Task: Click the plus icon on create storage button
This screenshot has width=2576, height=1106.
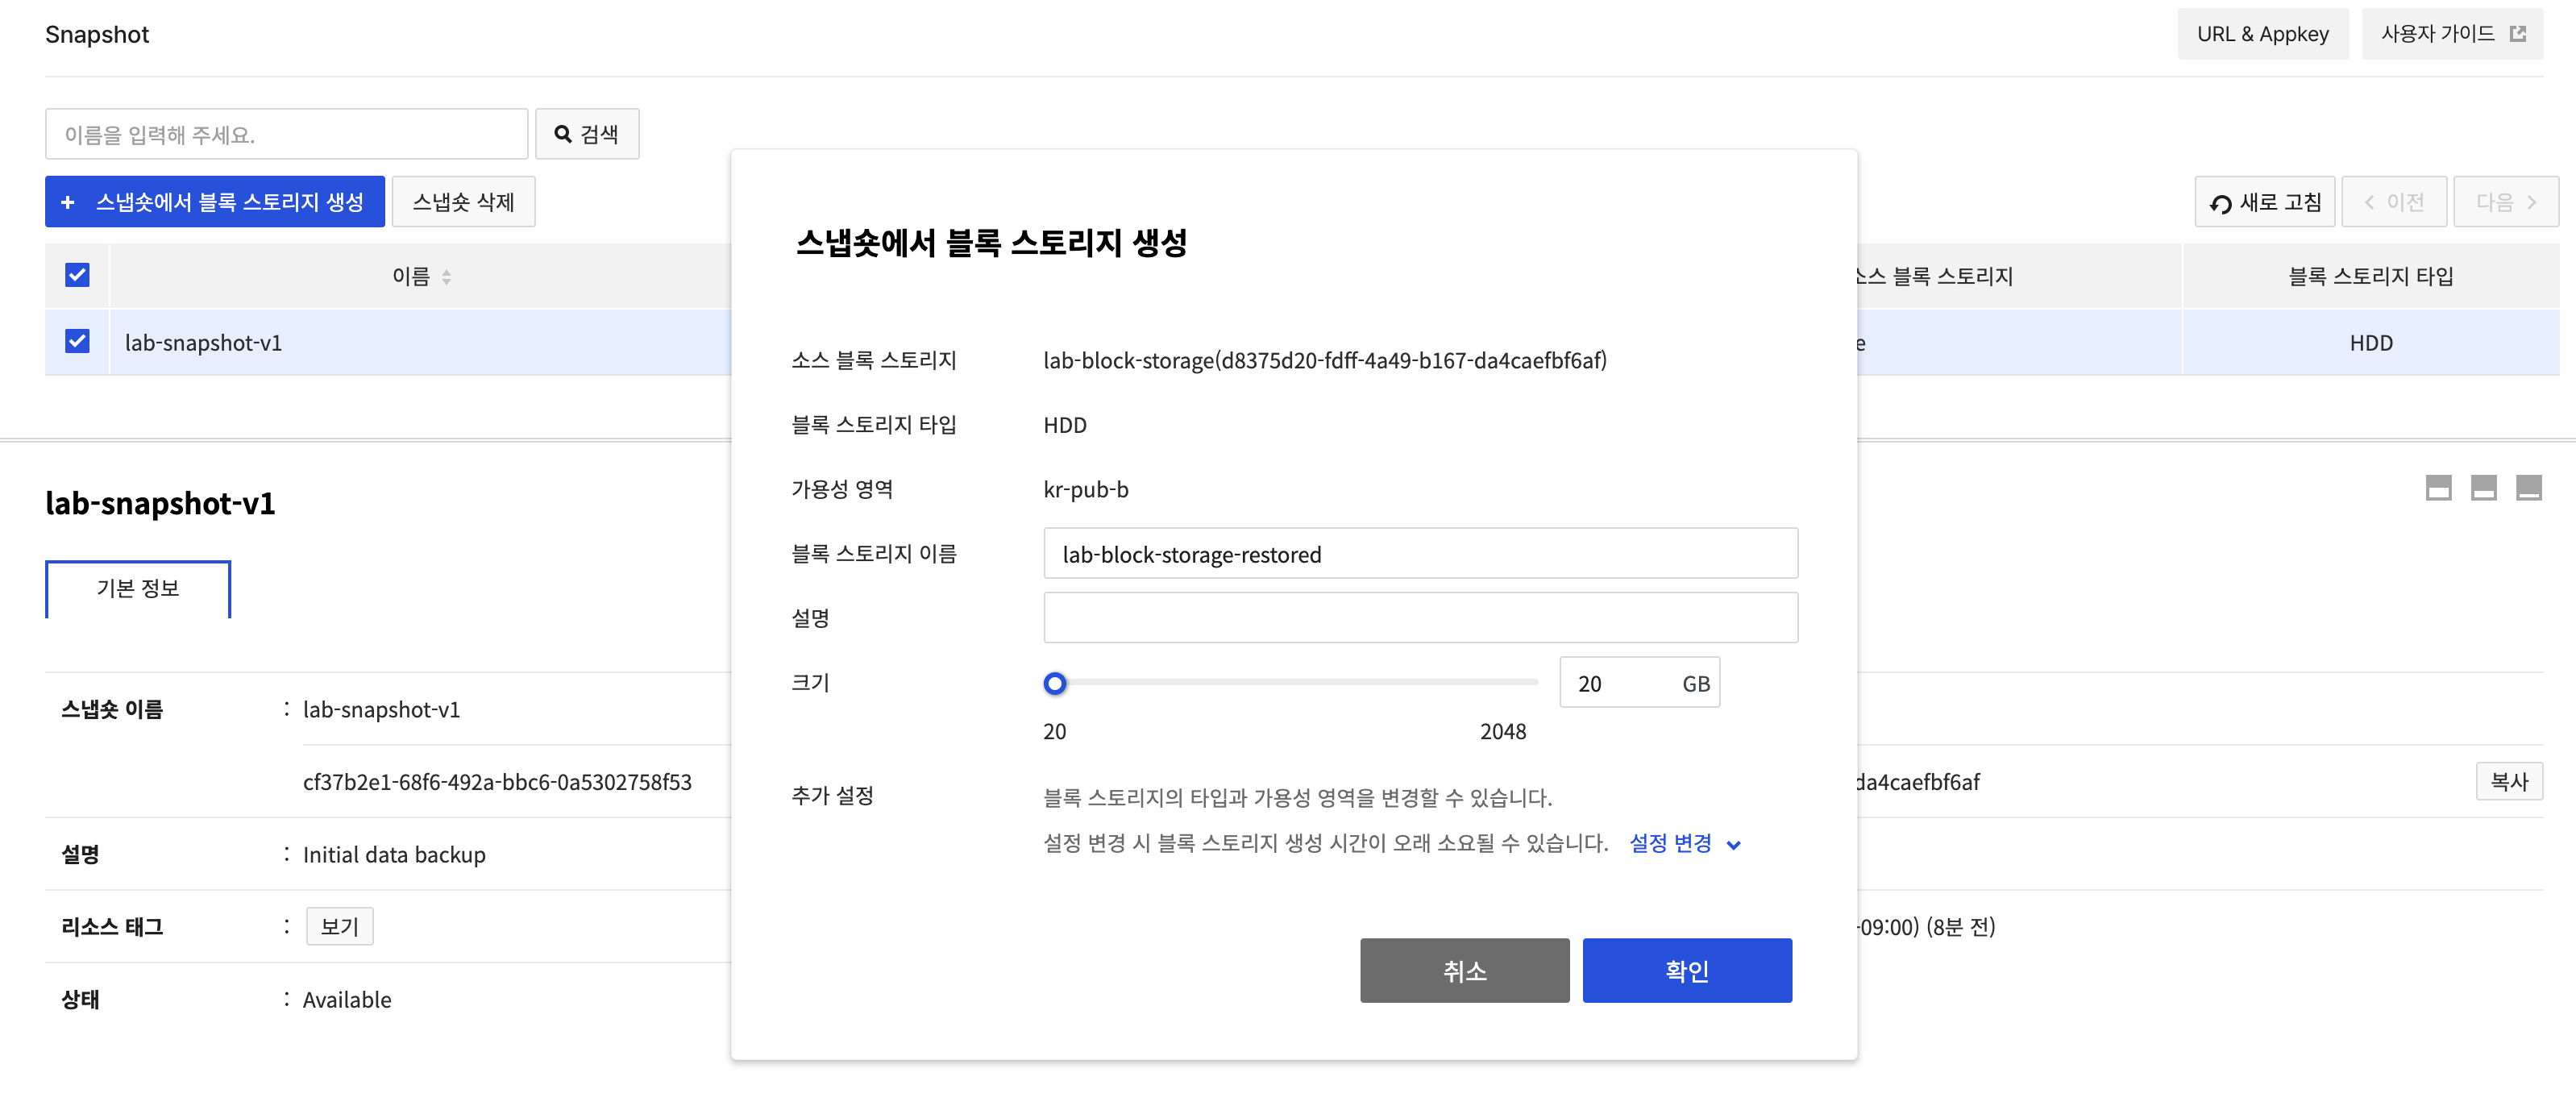Action: 68,202
